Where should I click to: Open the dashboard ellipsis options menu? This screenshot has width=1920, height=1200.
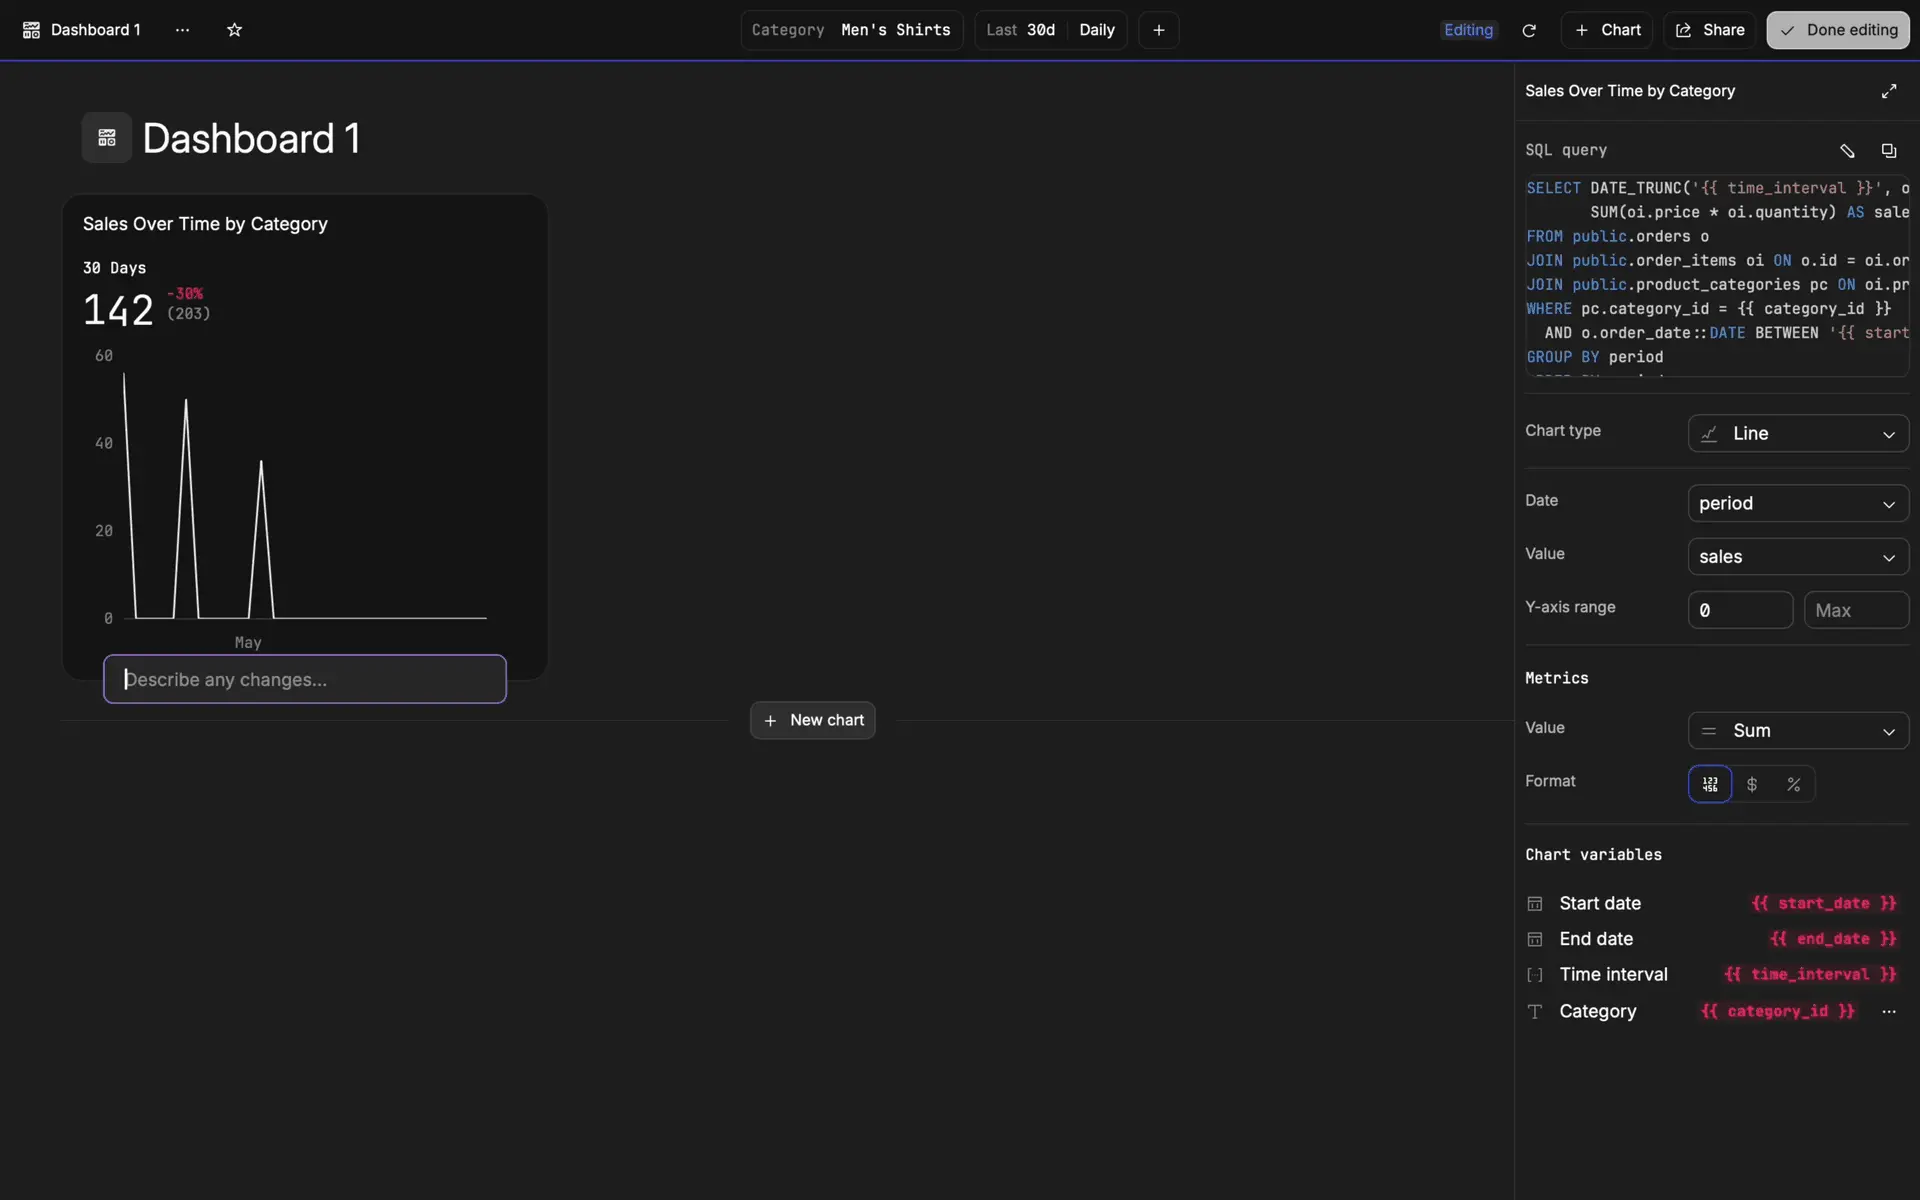tap(182, 30)
